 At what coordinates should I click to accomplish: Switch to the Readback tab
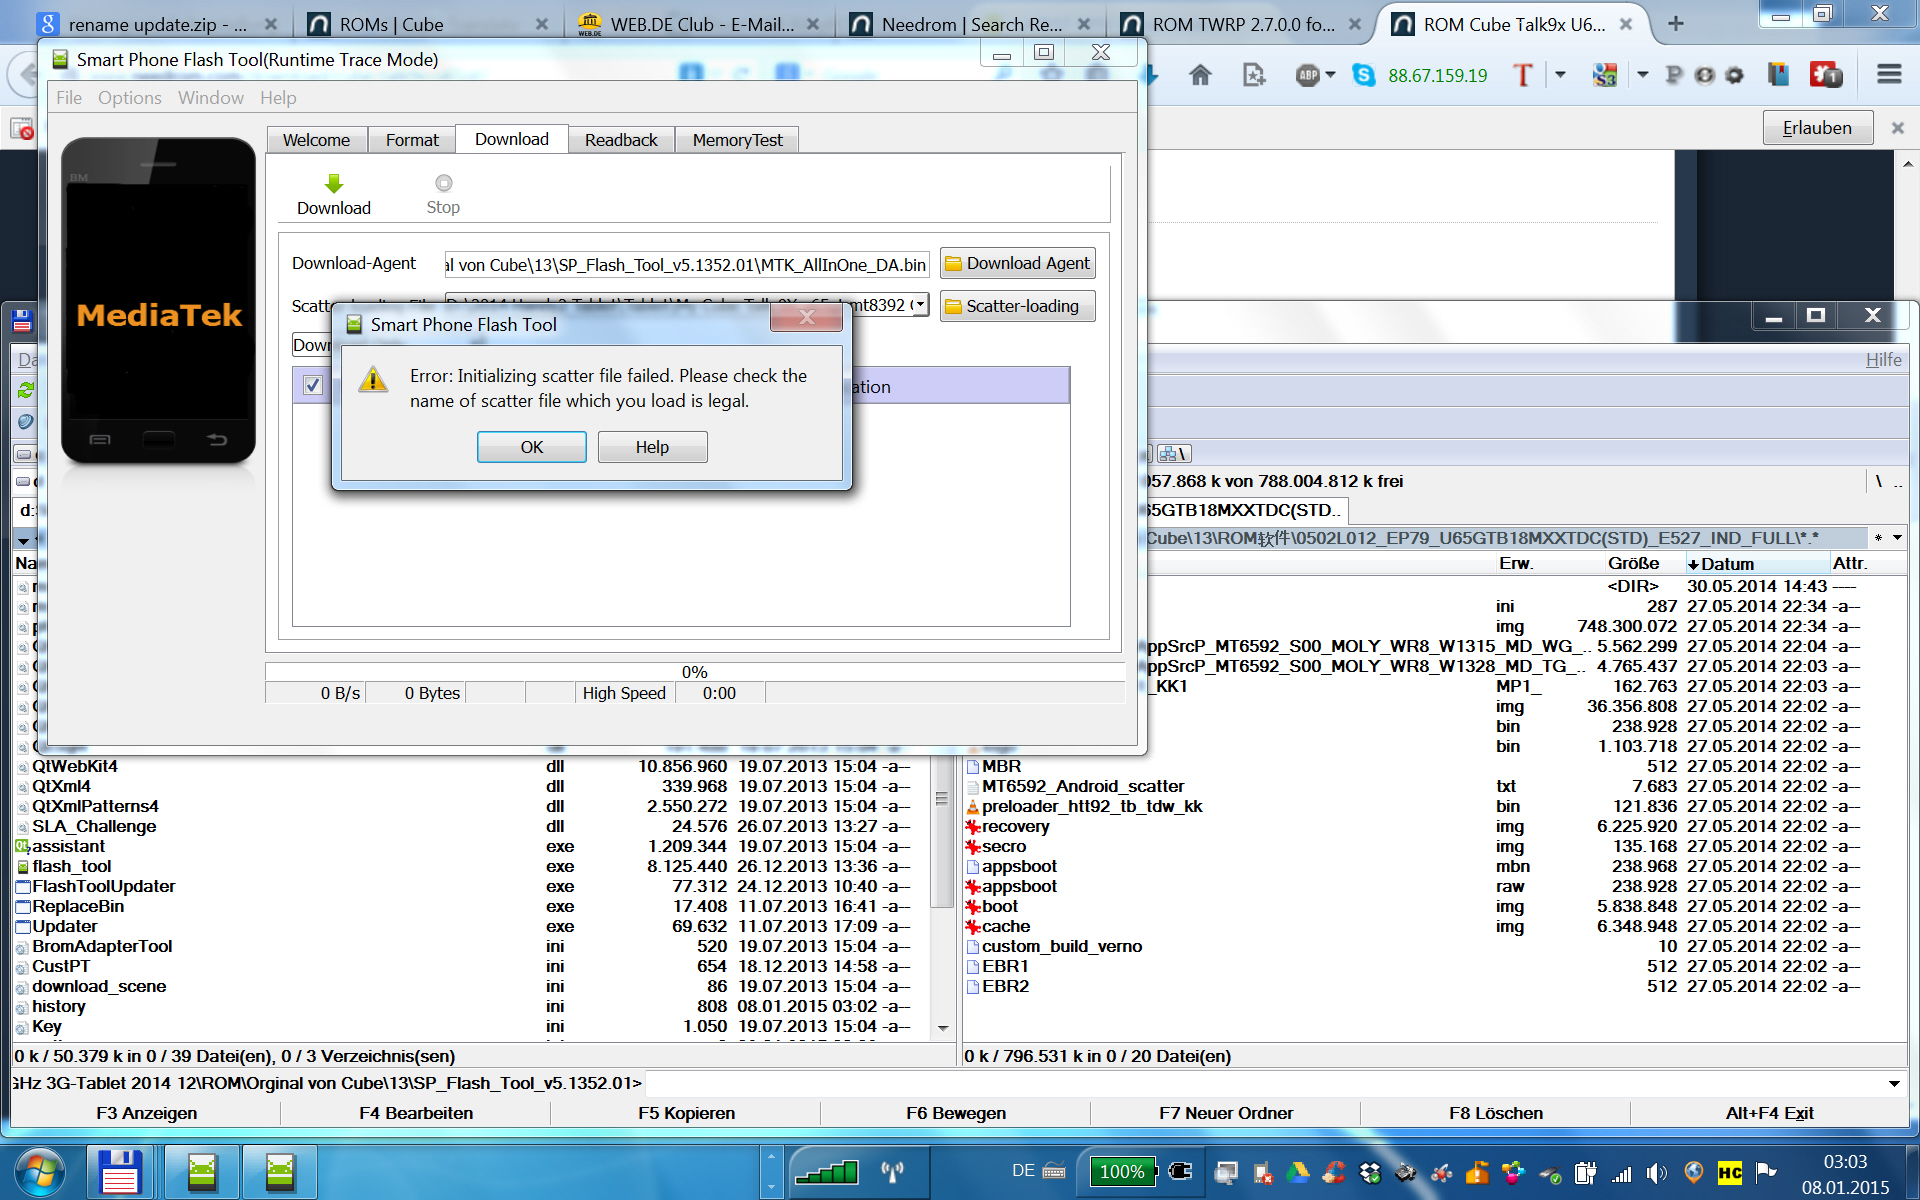point(621,140)
